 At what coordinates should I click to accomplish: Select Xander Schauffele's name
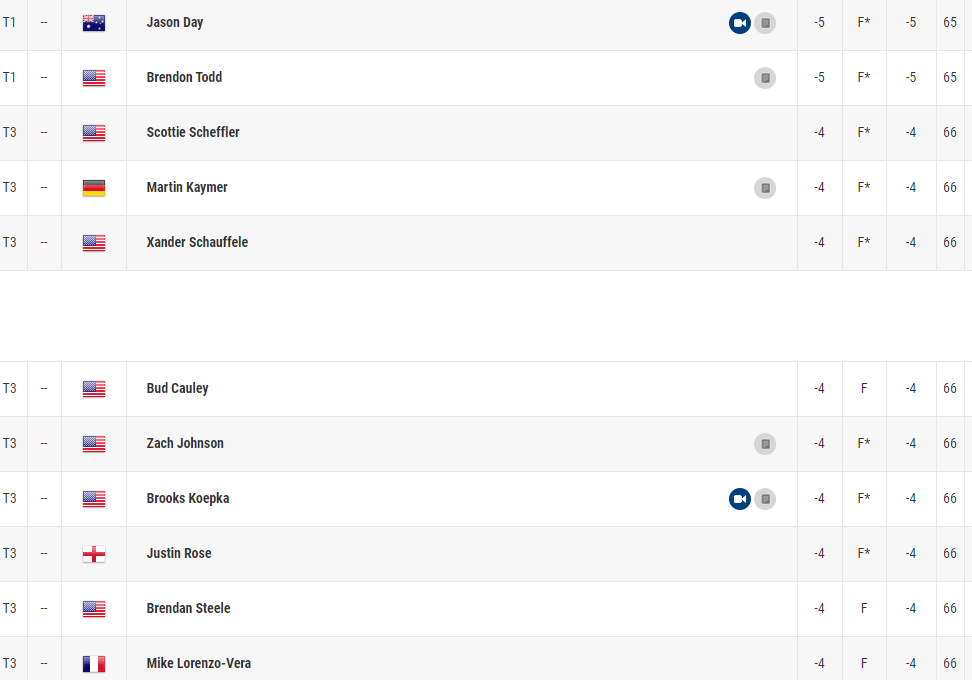197,243
